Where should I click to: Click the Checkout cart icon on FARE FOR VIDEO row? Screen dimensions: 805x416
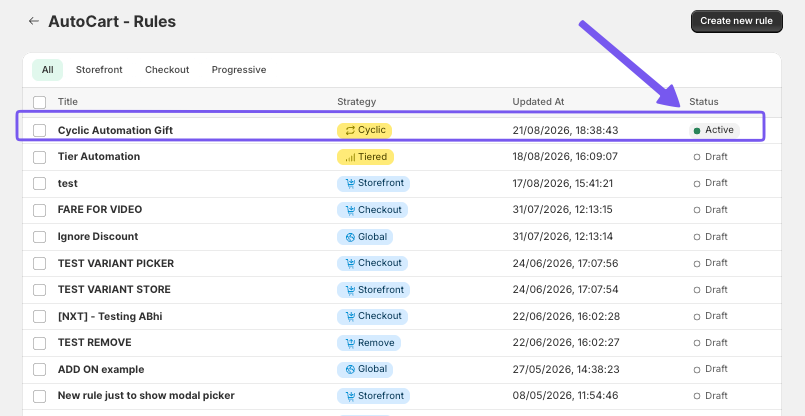click(350, 210)
